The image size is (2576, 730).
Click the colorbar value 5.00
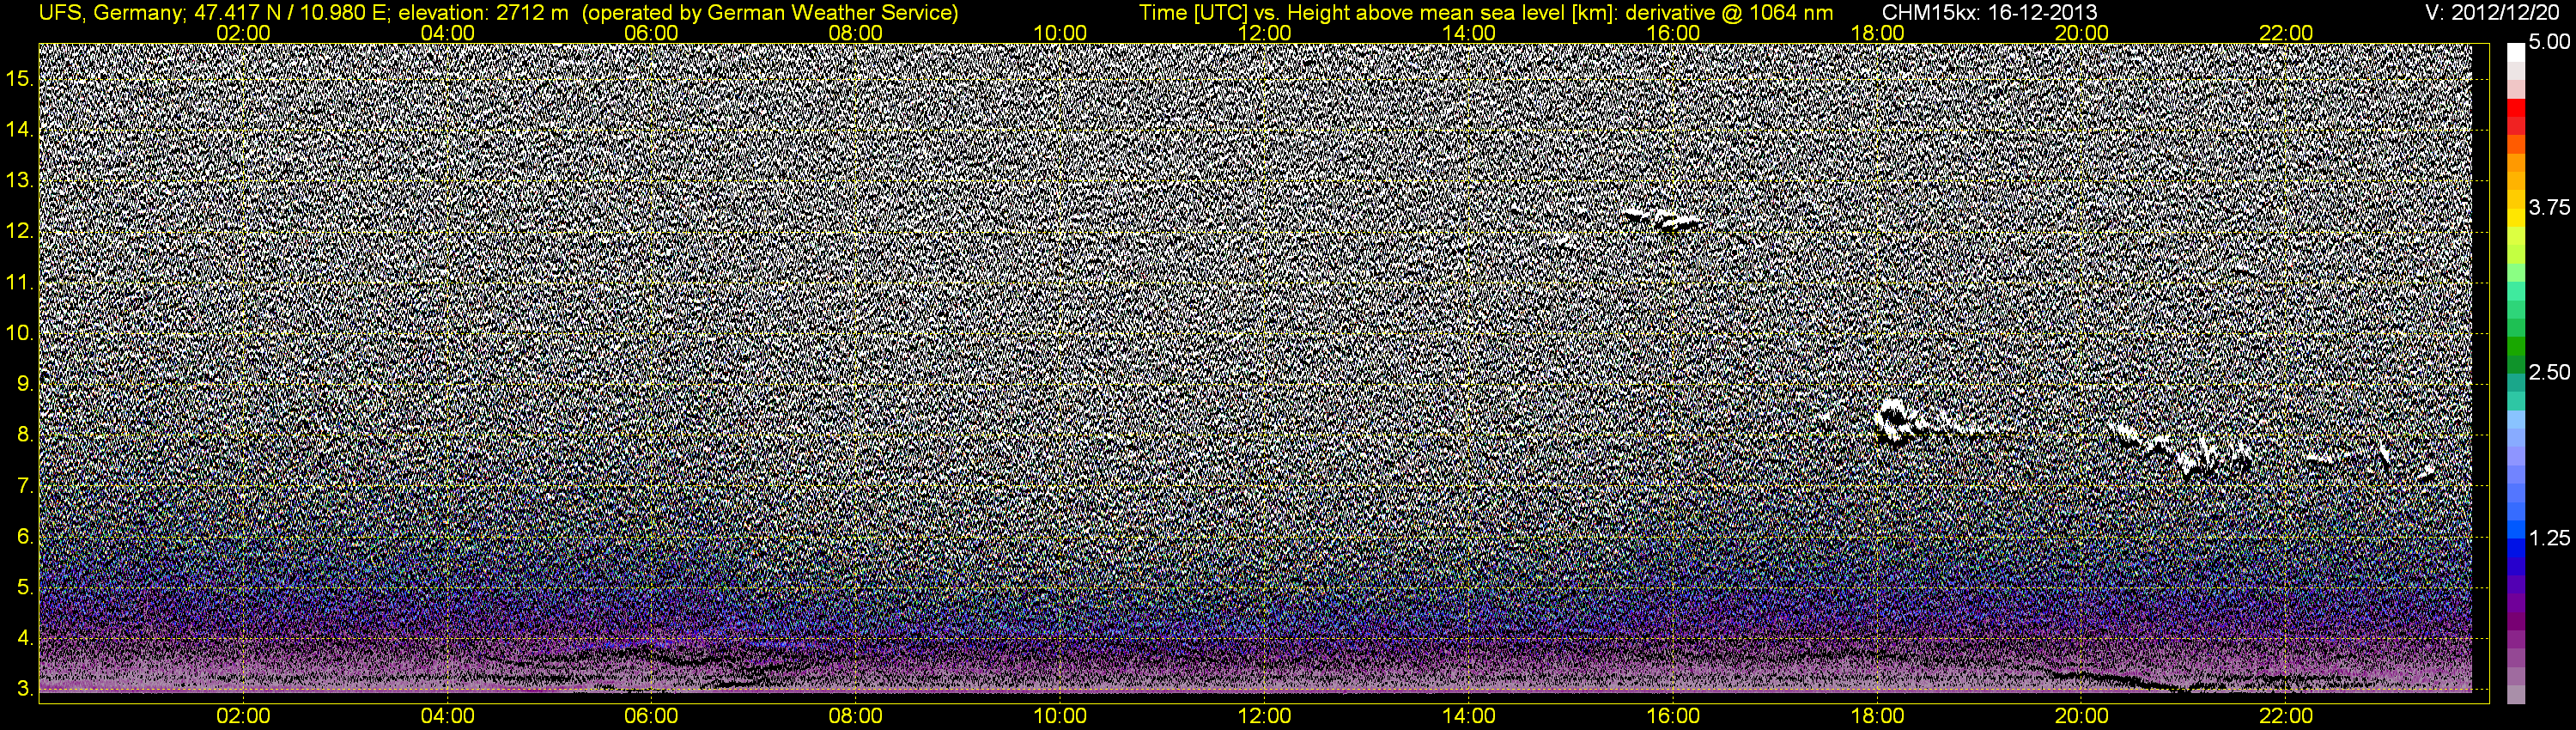pos(2548,43)
